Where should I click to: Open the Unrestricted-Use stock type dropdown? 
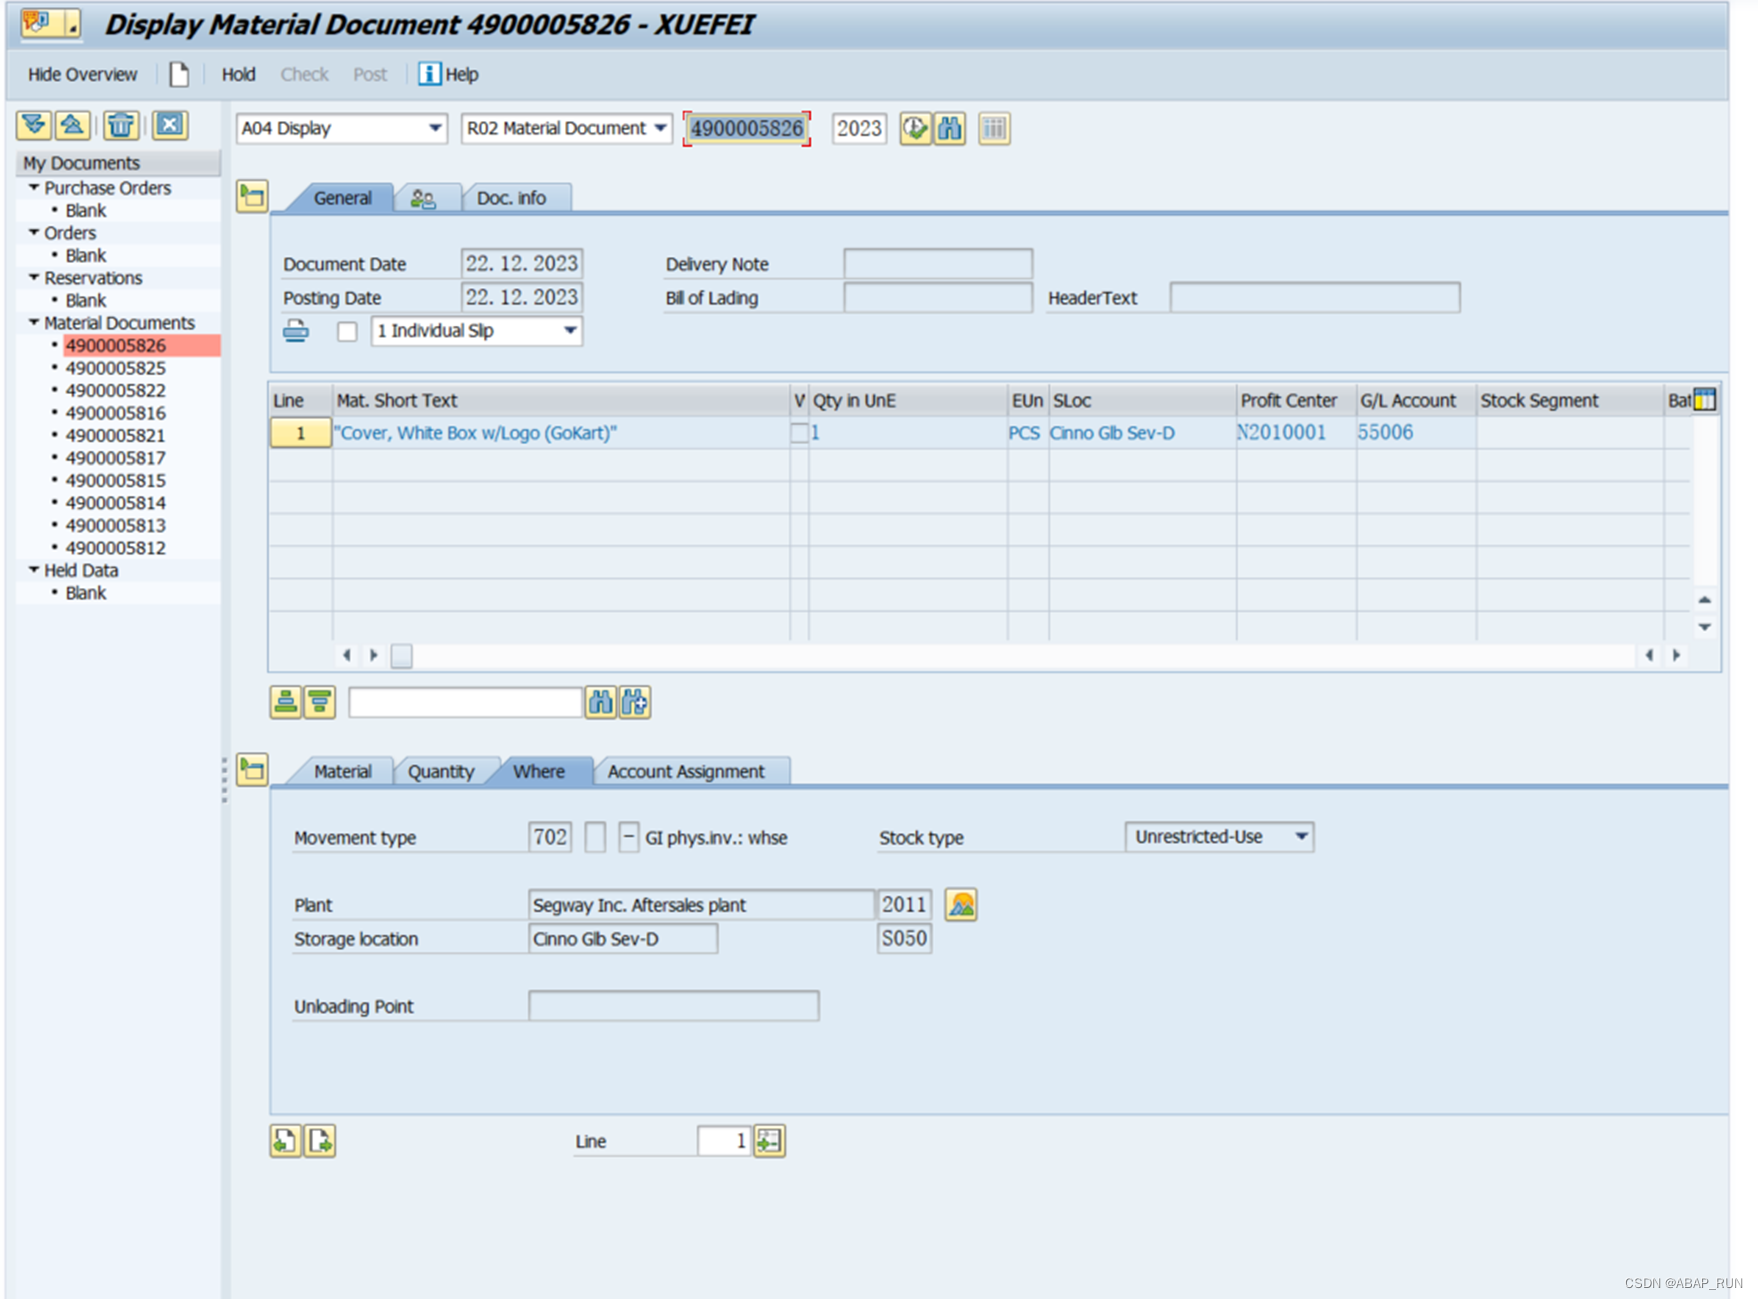tap(1302, 837)
